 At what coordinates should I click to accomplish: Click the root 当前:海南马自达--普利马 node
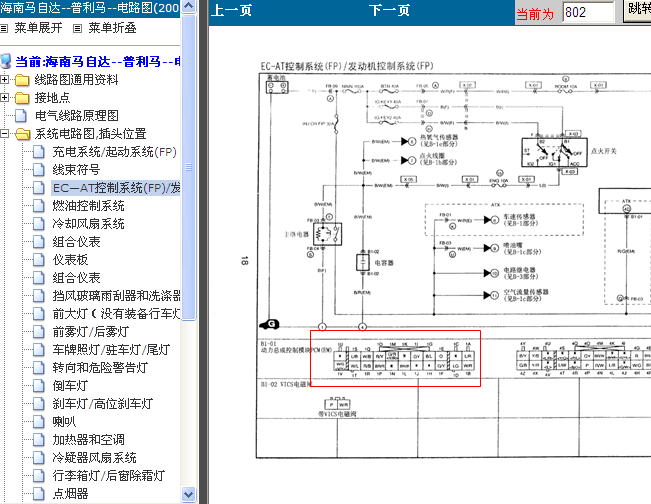(x=98, y=62)
